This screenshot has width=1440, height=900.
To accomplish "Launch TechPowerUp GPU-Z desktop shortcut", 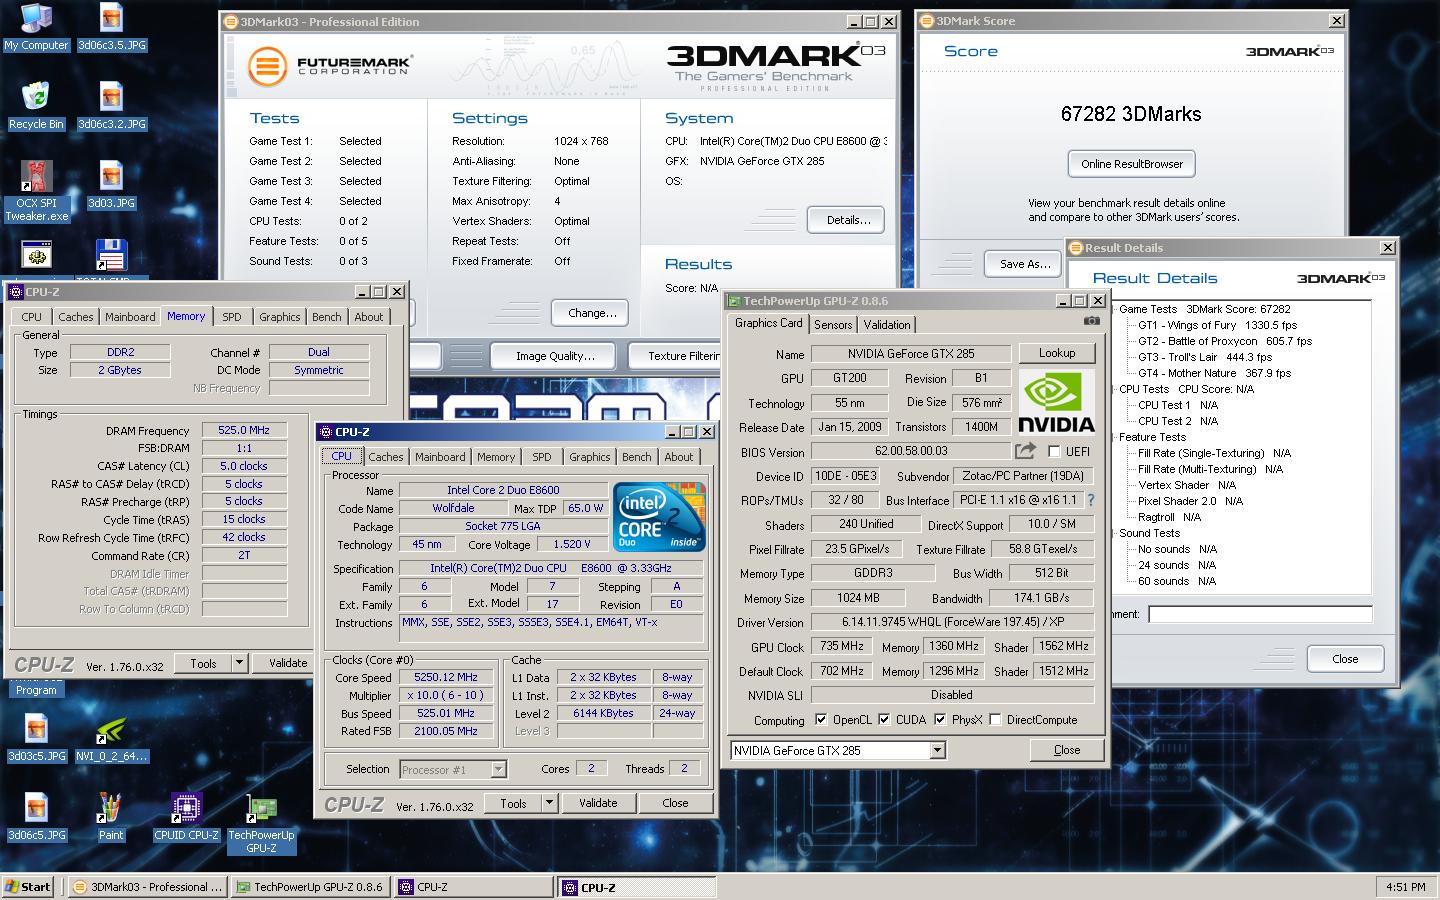I will pos(261,823).
